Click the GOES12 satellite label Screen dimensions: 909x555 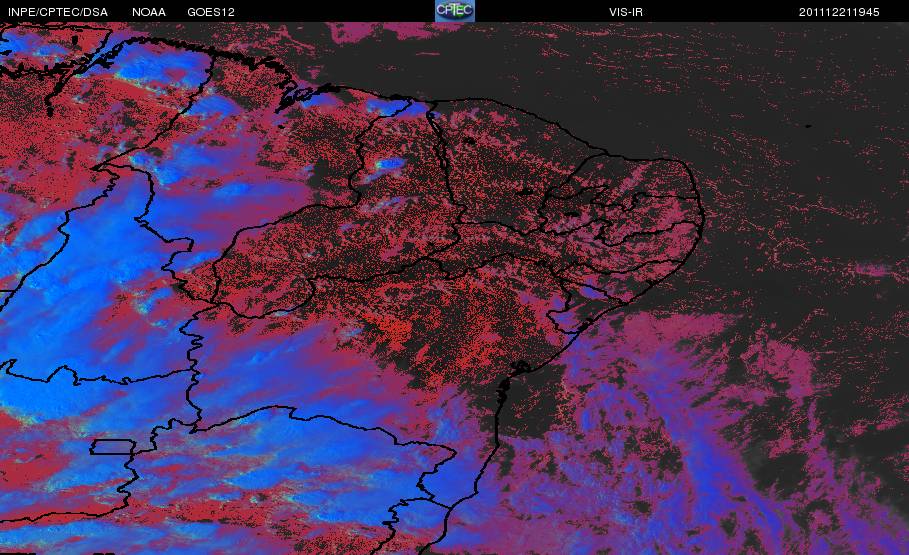(x=211, y=12)
